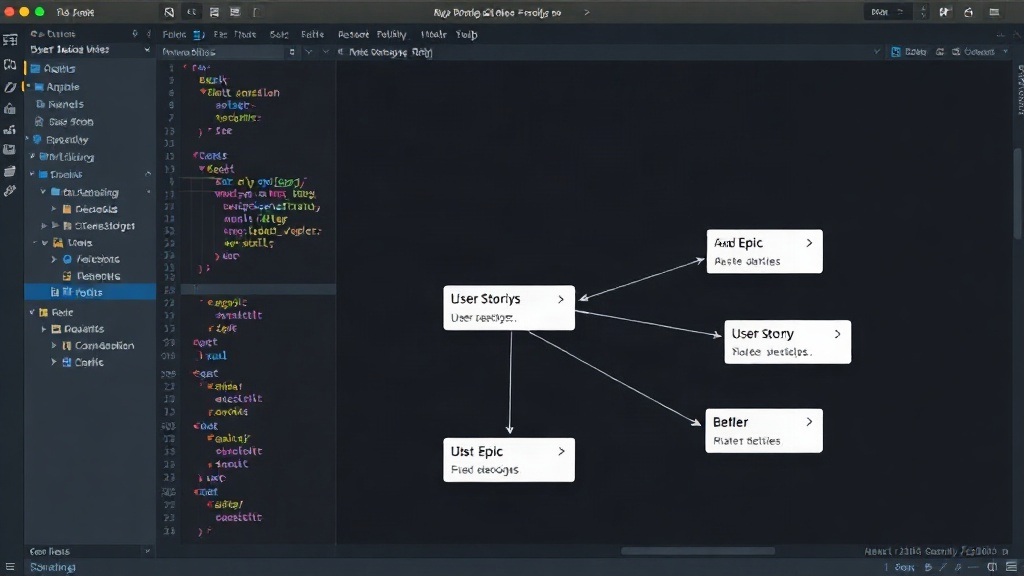Select the User Storys diagram card
The height and width of the screenshot is (576, 1024).
509,308
